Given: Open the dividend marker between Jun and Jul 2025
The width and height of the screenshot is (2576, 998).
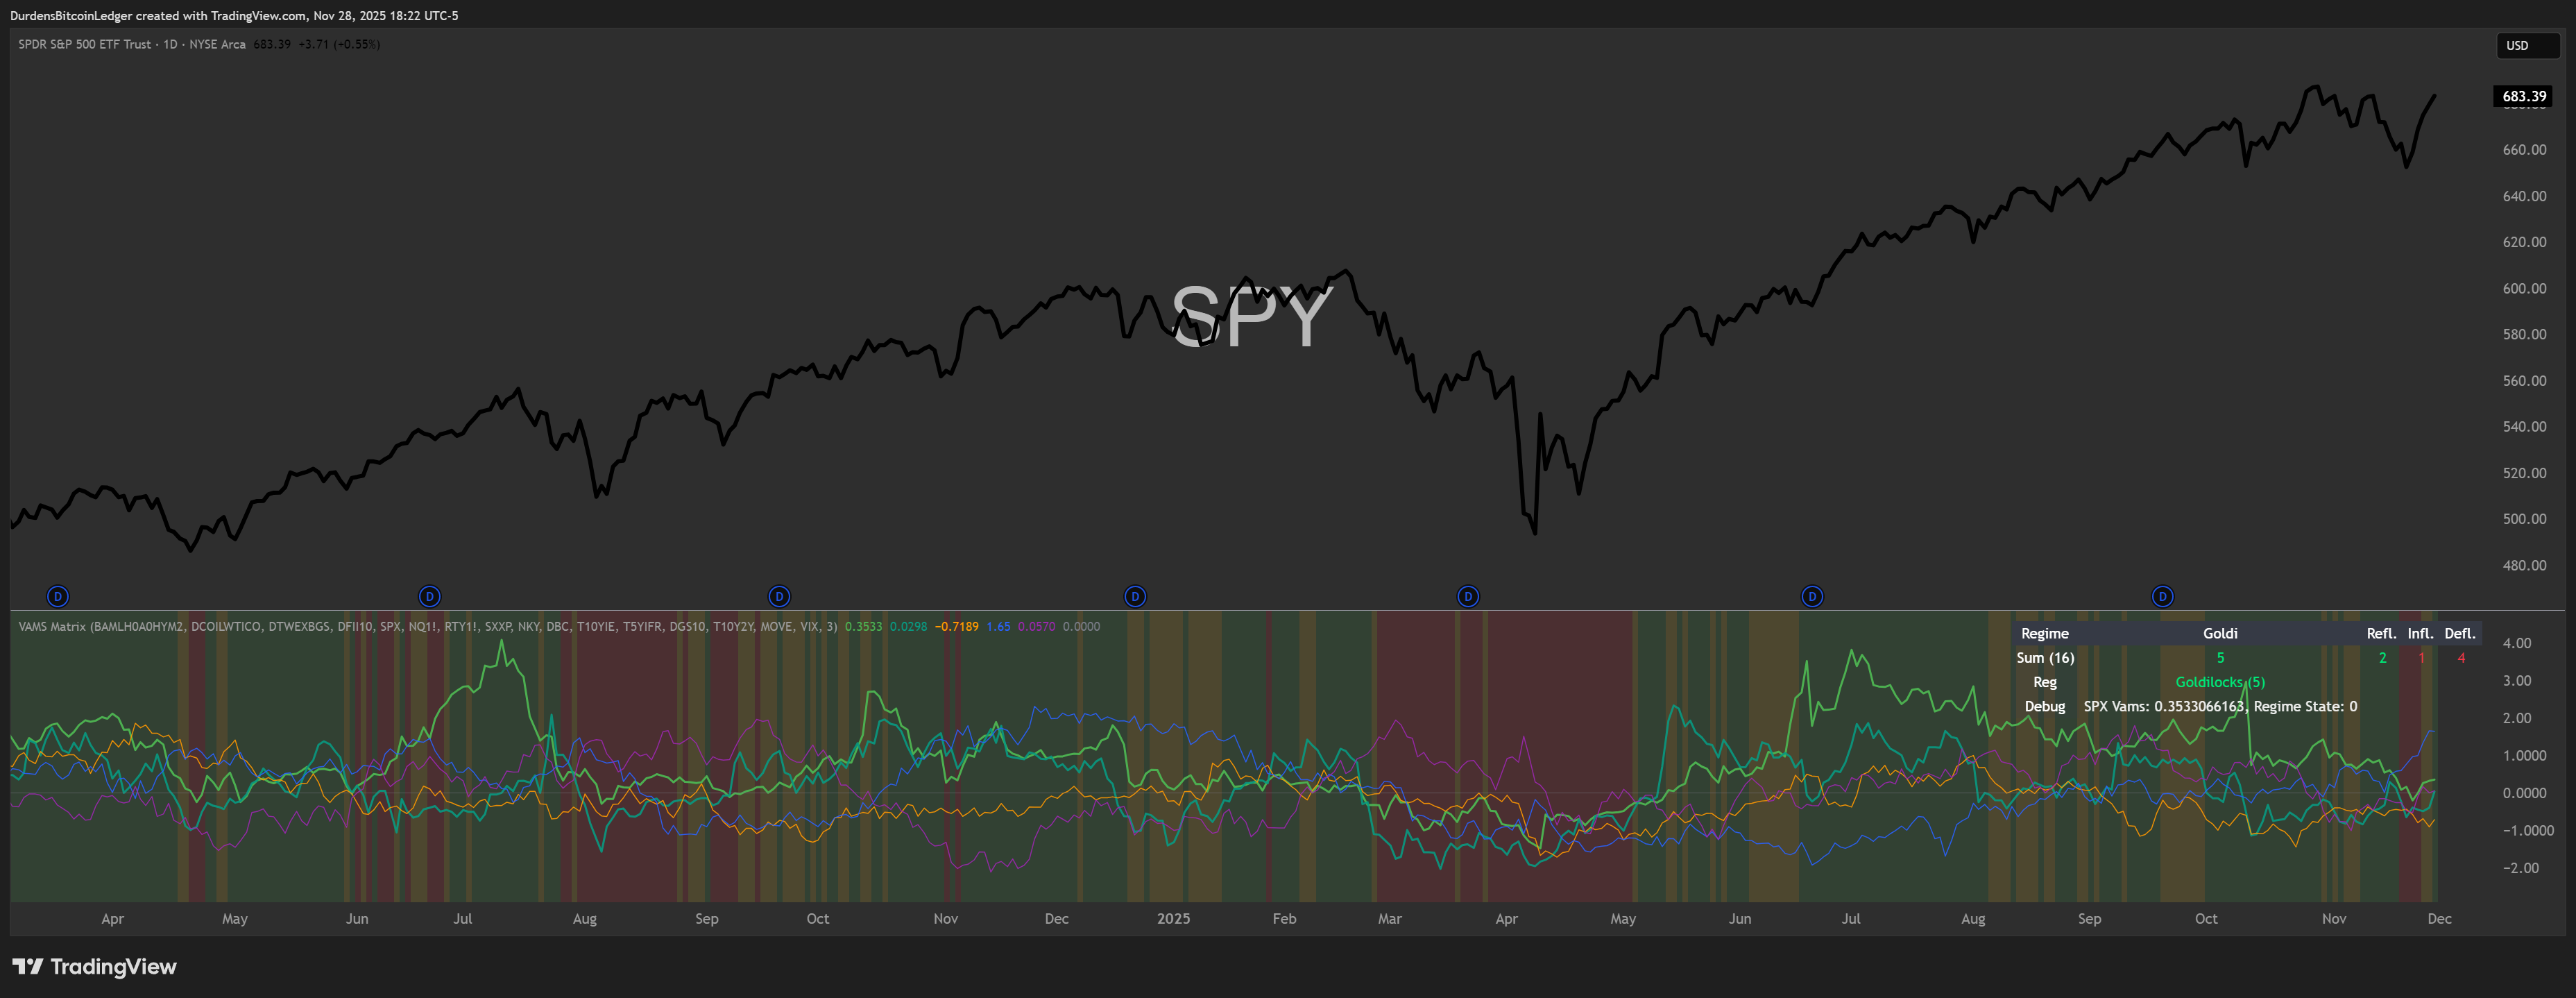Looking at the screenshot, I should tap(1811, 597).
